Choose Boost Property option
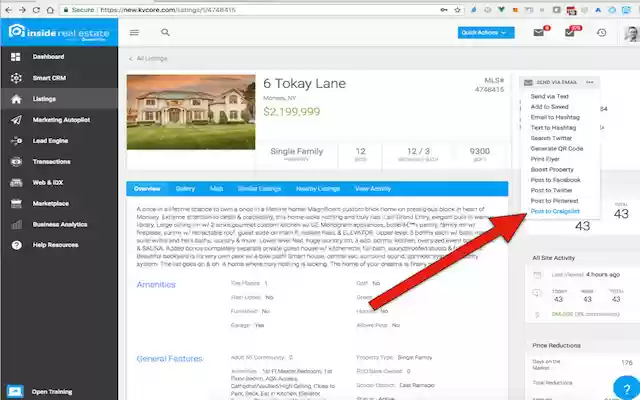640x400 pixels. [x=552, y=169]
